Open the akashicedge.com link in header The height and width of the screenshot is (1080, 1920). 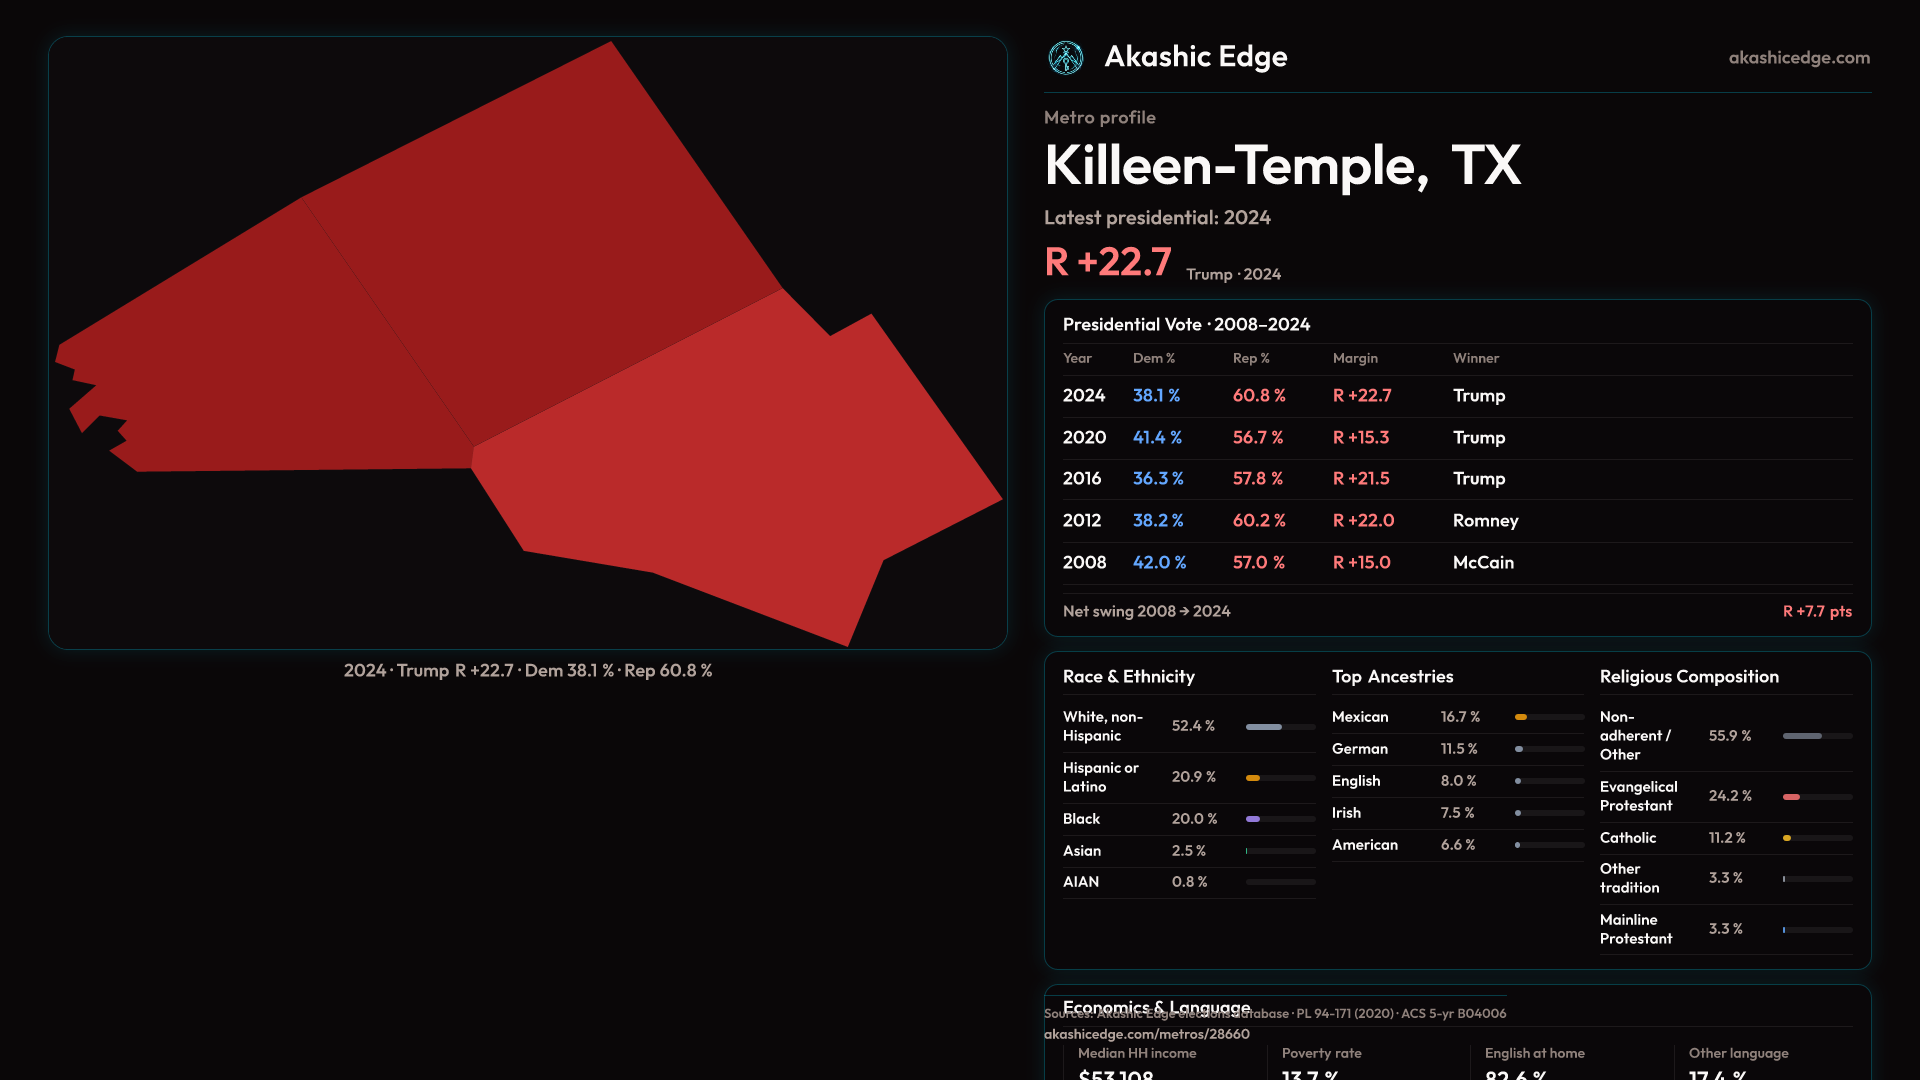1798,58
